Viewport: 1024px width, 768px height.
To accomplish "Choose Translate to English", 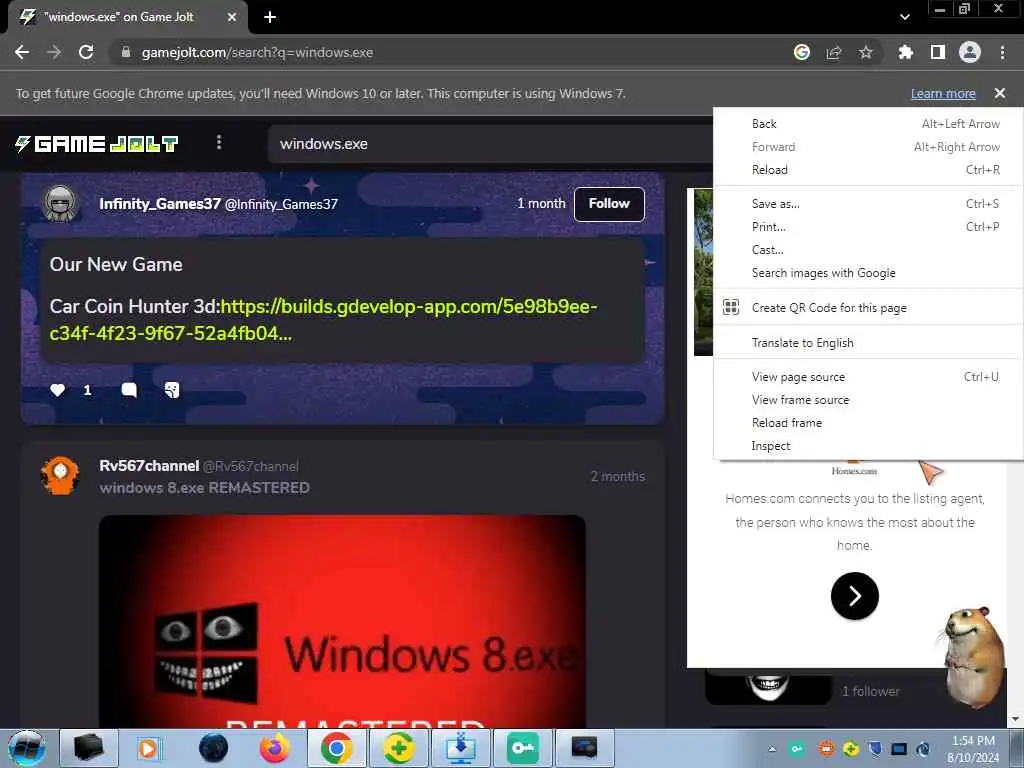I will point(869,343).
